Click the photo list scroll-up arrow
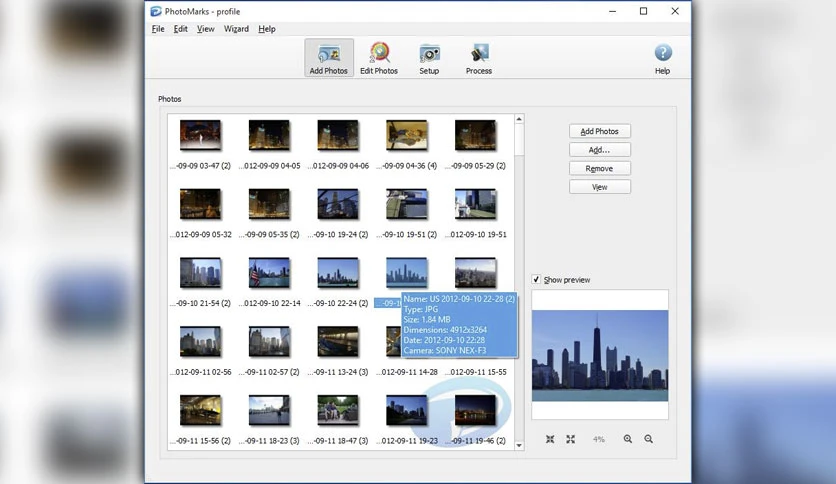Image resolution: width=836 pixels, height=484 pixels. coord(519,119)
